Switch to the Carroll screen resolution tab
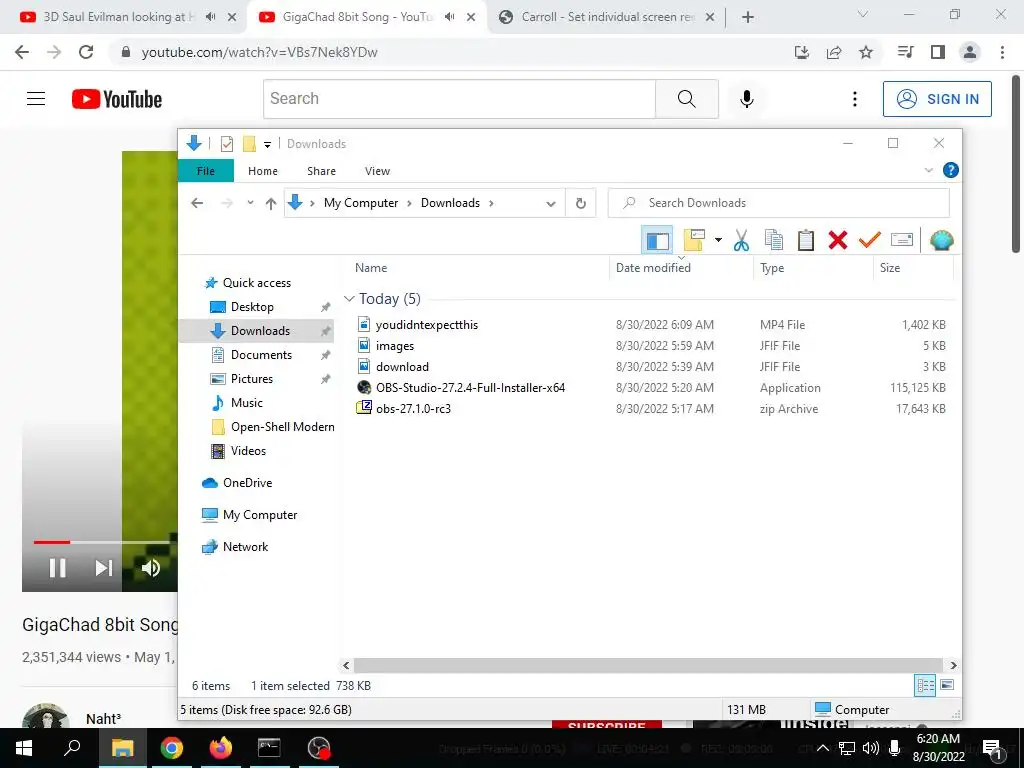This screenshot has width=1024, height=768. (x=606, y=17)
